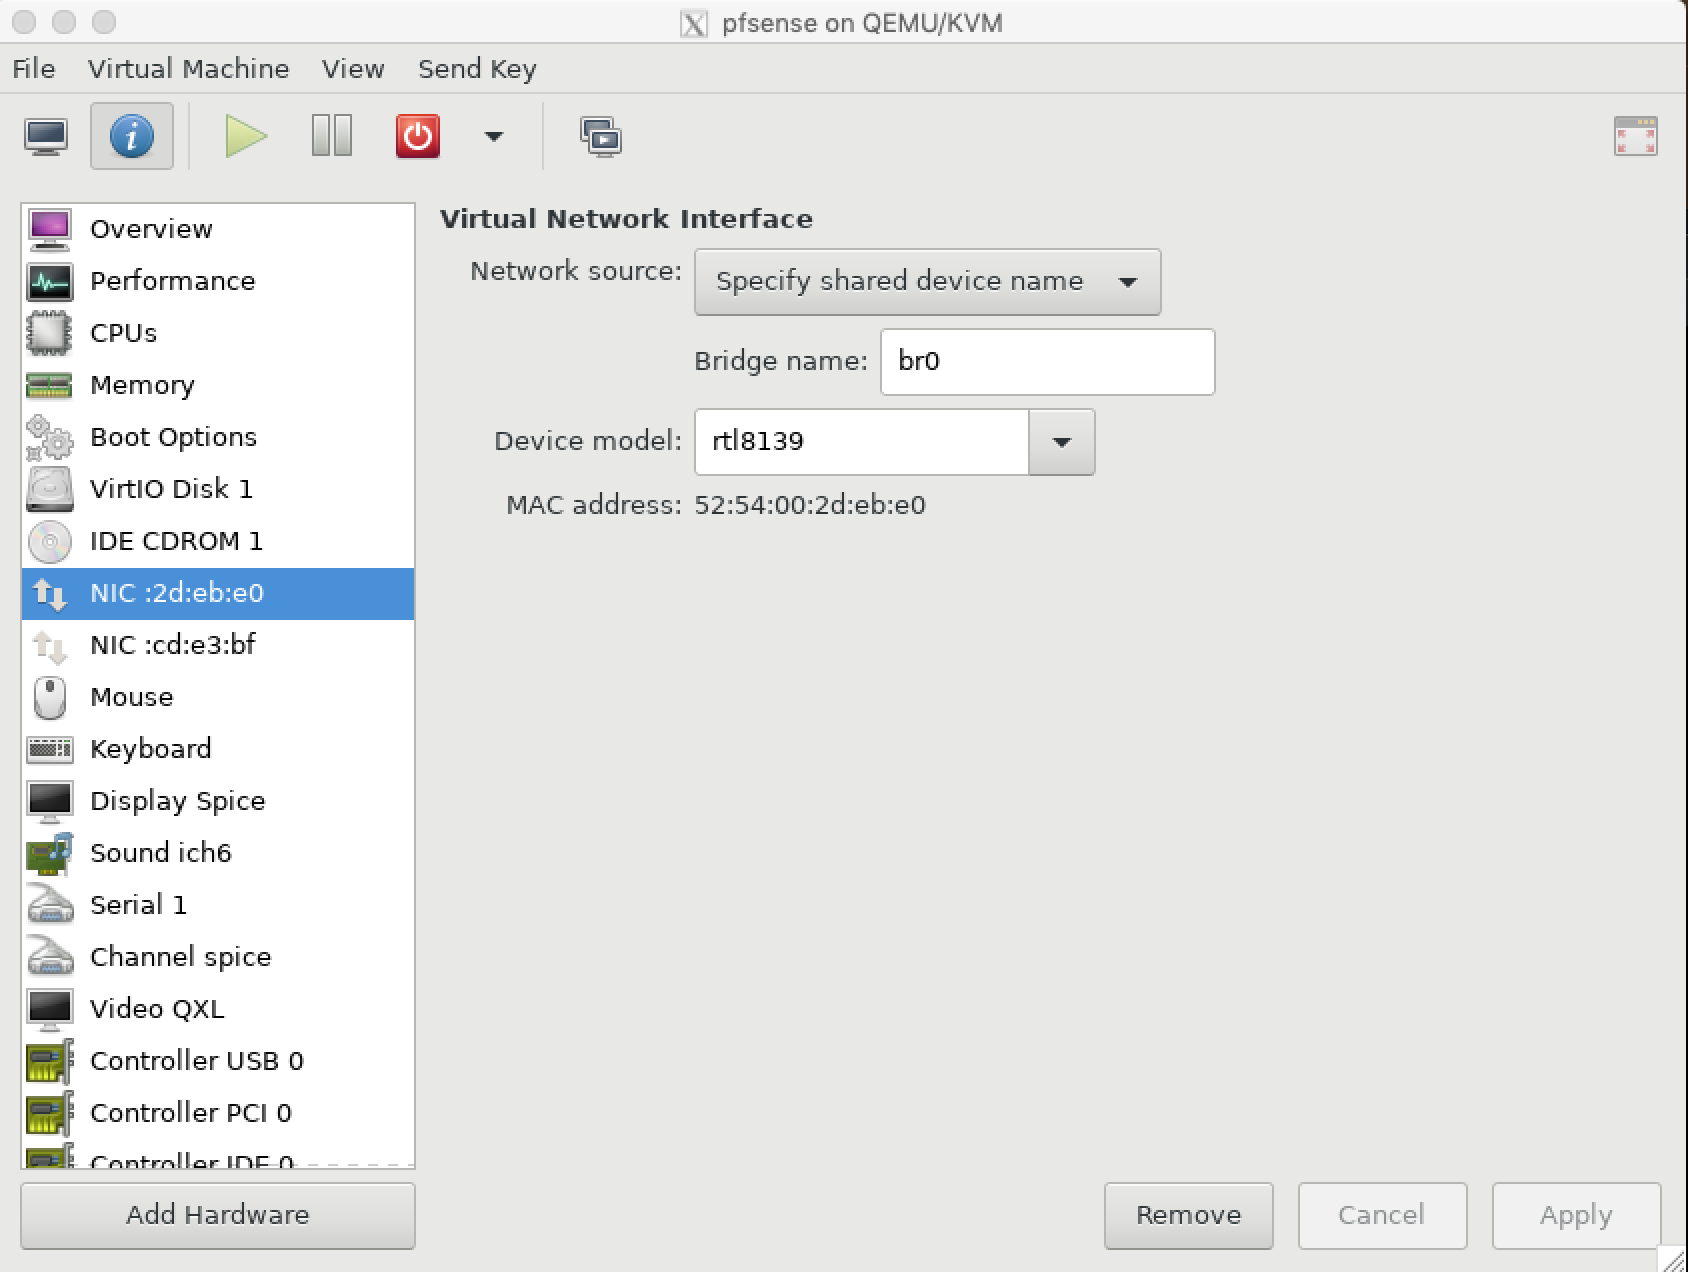Click the Controller PCI 0 card icon
This screenshot has height=1272, width=1688.
(x=49, y=1113)
